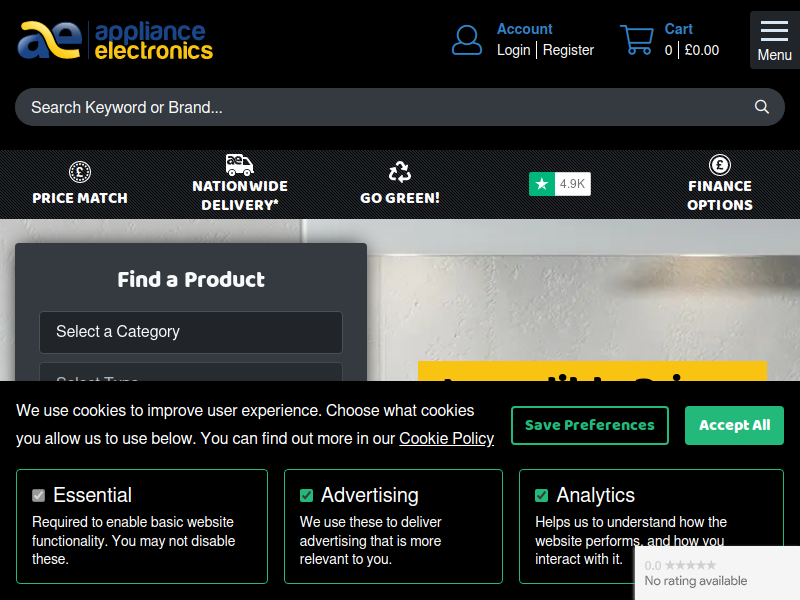Viewport: 800px width, 600px height.
Task: Click the Go Green recycle icon
Action: (x=400, y=172)
